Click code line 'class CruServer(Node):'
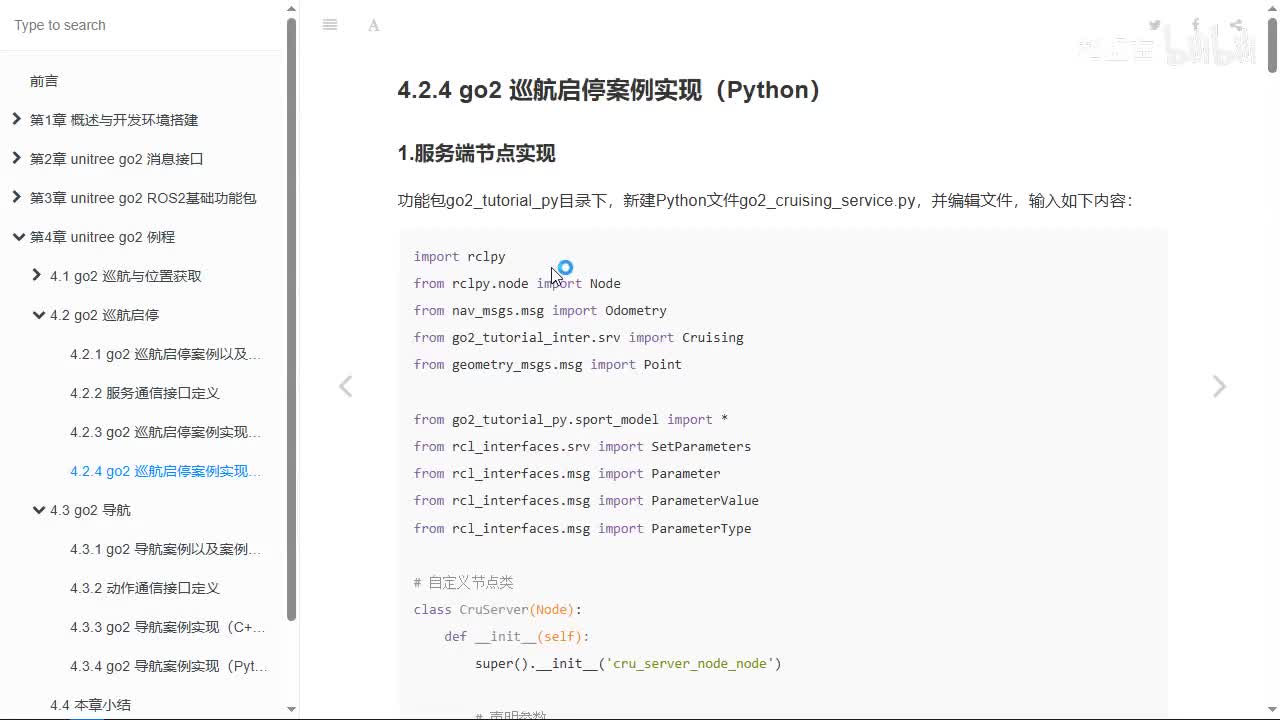The height and width of the screenshot is (720, 1280). pos(497,609)
